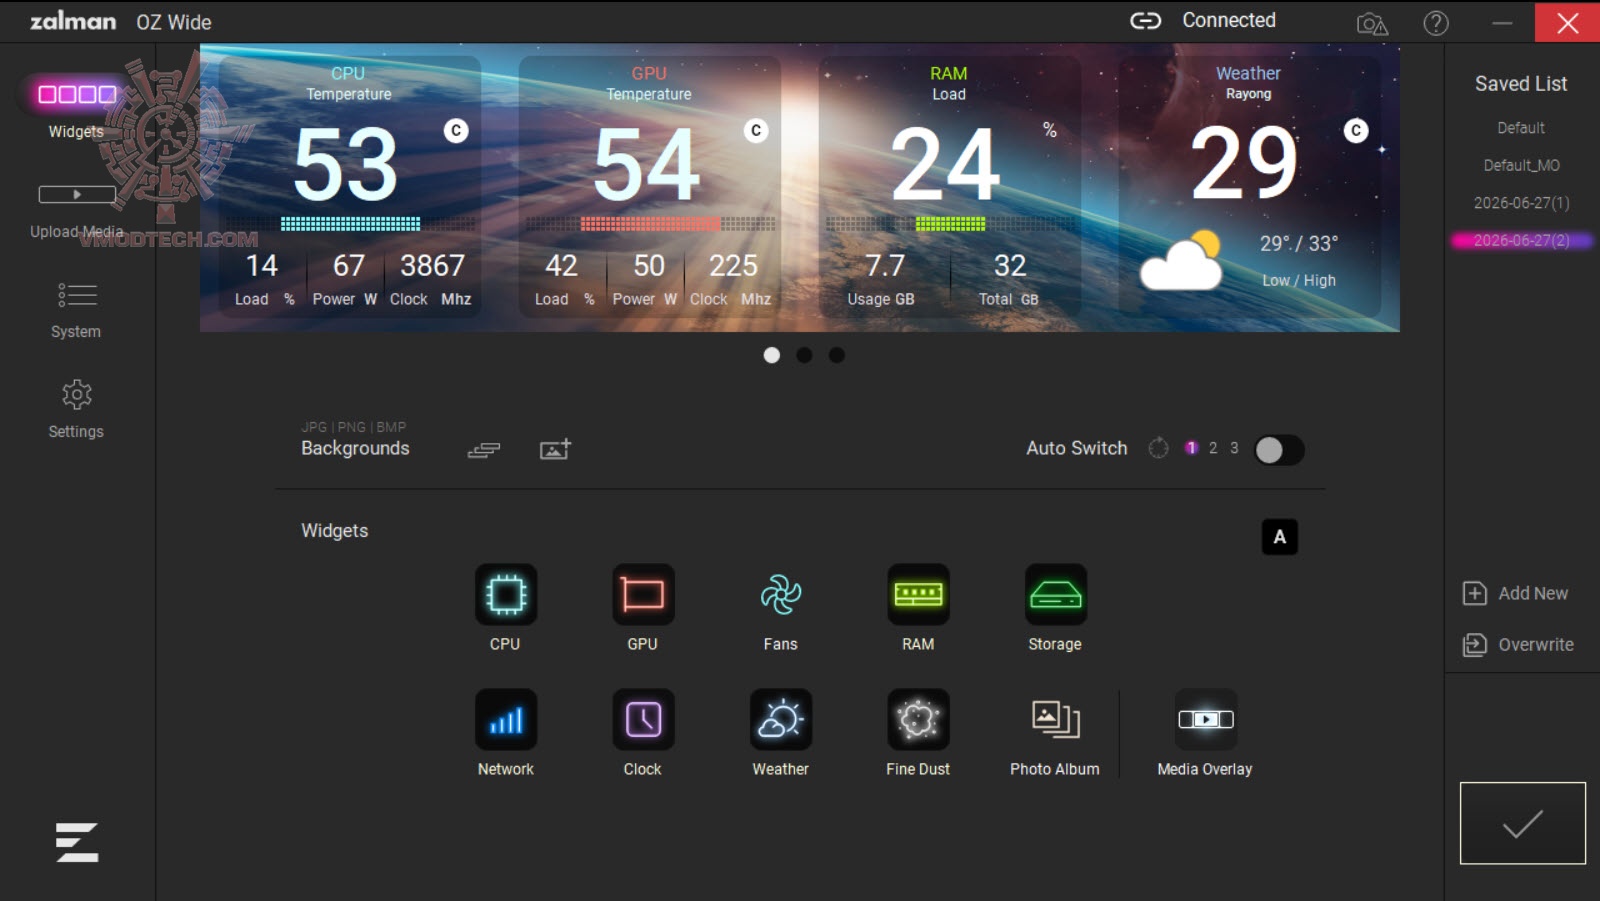
Task: Go to the first preview page dot
Action: 771,355
